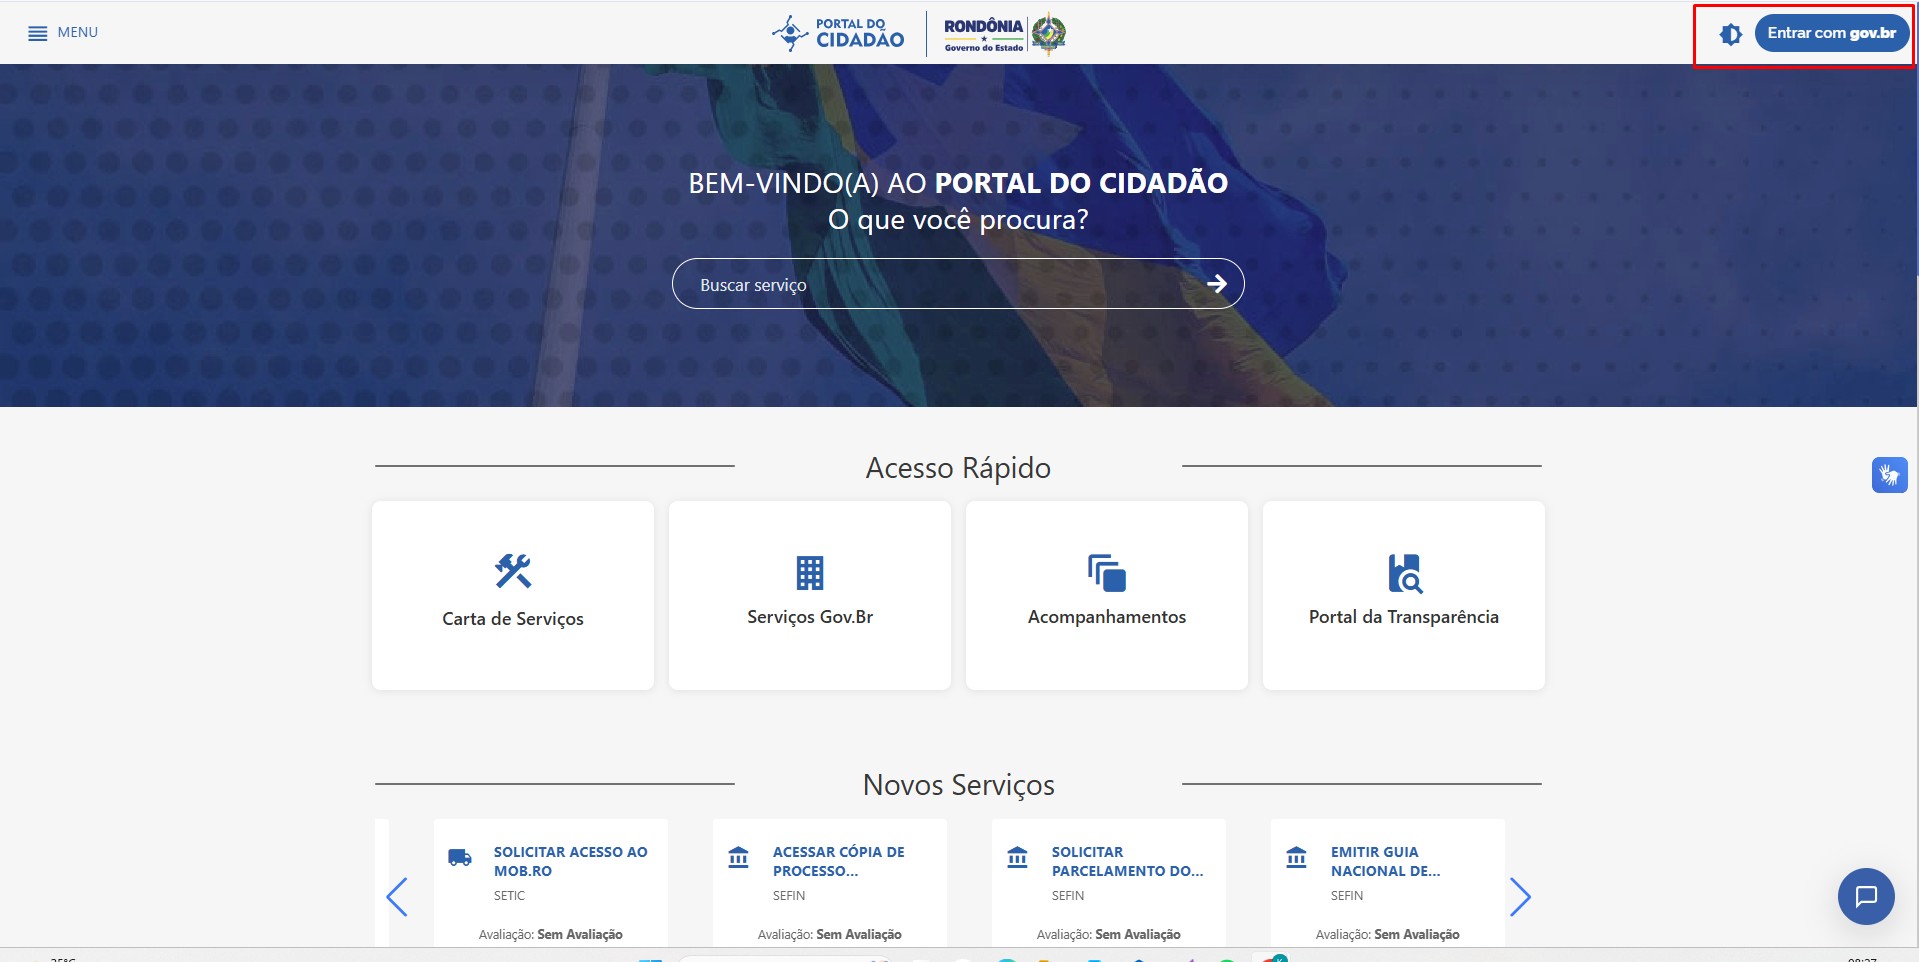Open the Serviços Gov.Br building icon
The height and width of the screenshot is (962, 1919).
(x=809, y=573)
